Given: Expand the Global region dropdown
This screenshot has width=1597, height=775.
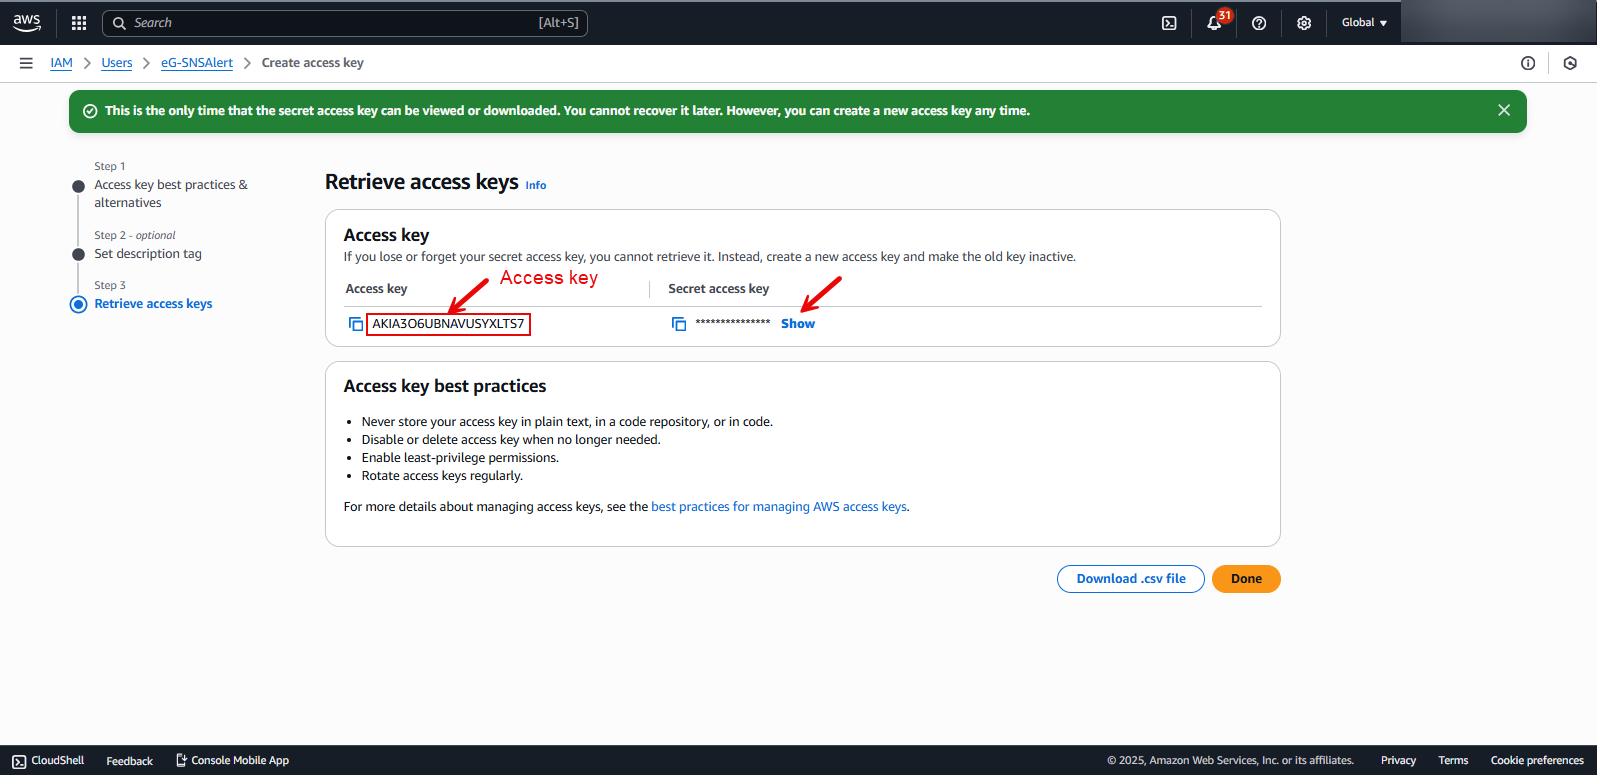Looking at the screenshot, I should [x=1364, y=23].
